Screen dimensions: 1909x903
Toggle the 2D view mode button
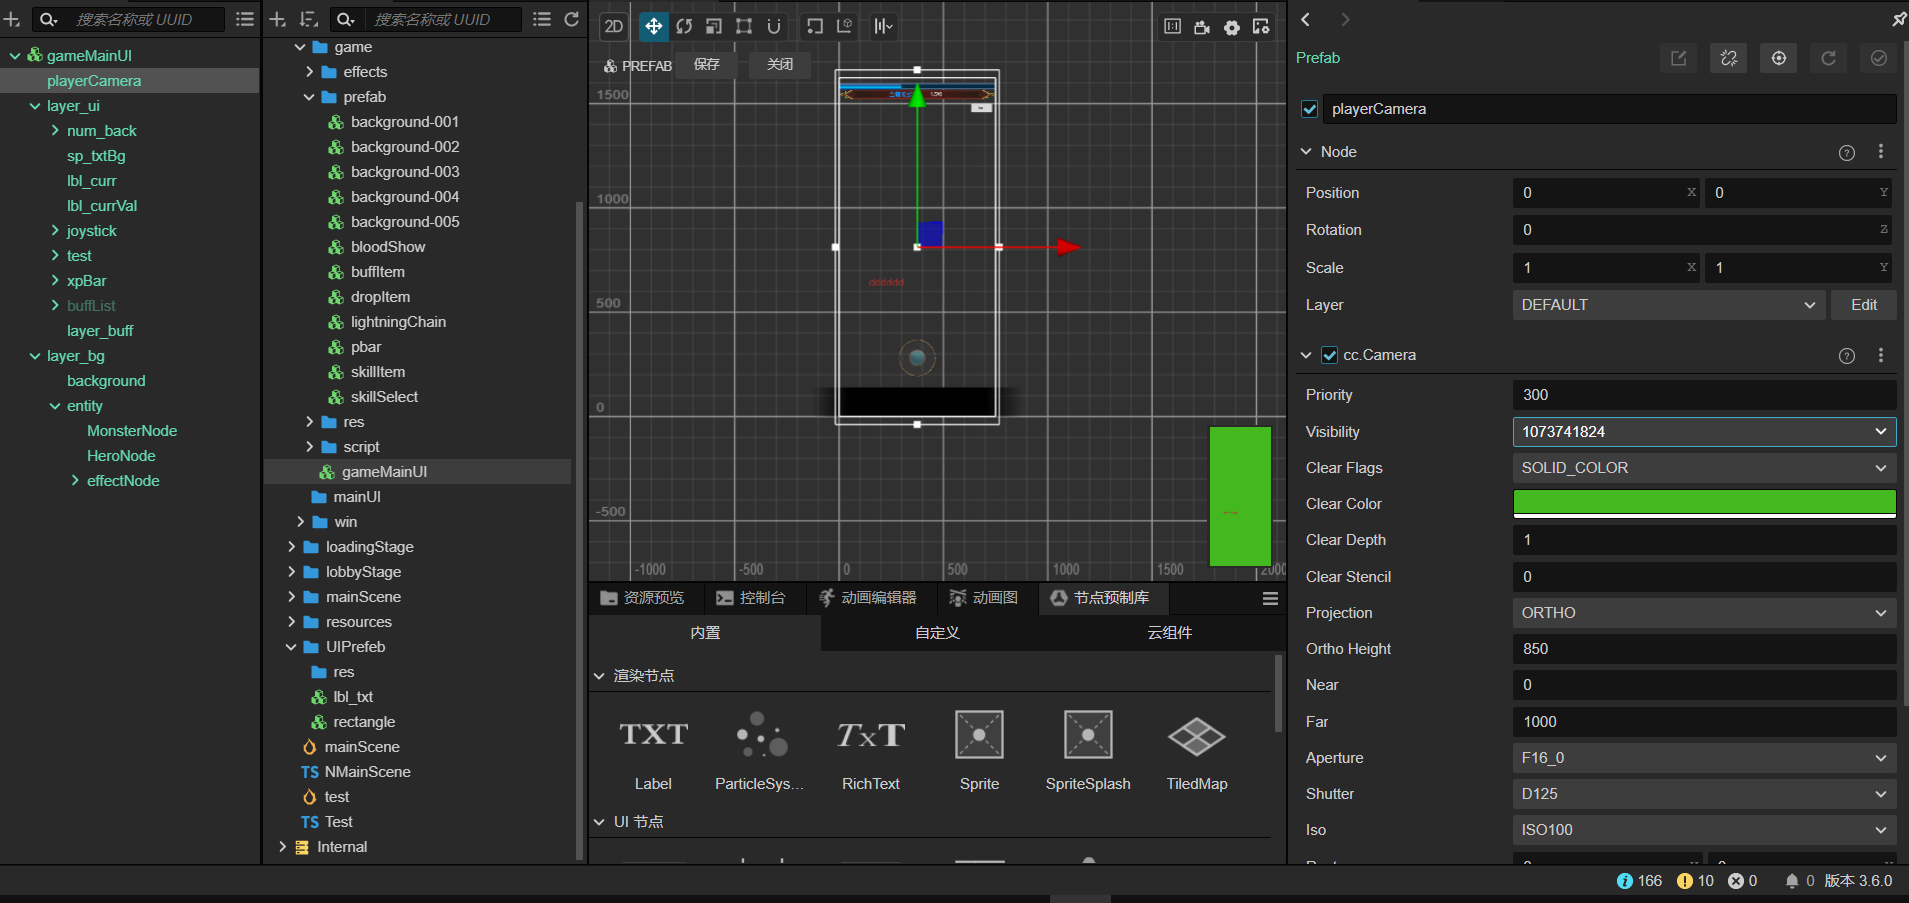click(x=614, y=27)
